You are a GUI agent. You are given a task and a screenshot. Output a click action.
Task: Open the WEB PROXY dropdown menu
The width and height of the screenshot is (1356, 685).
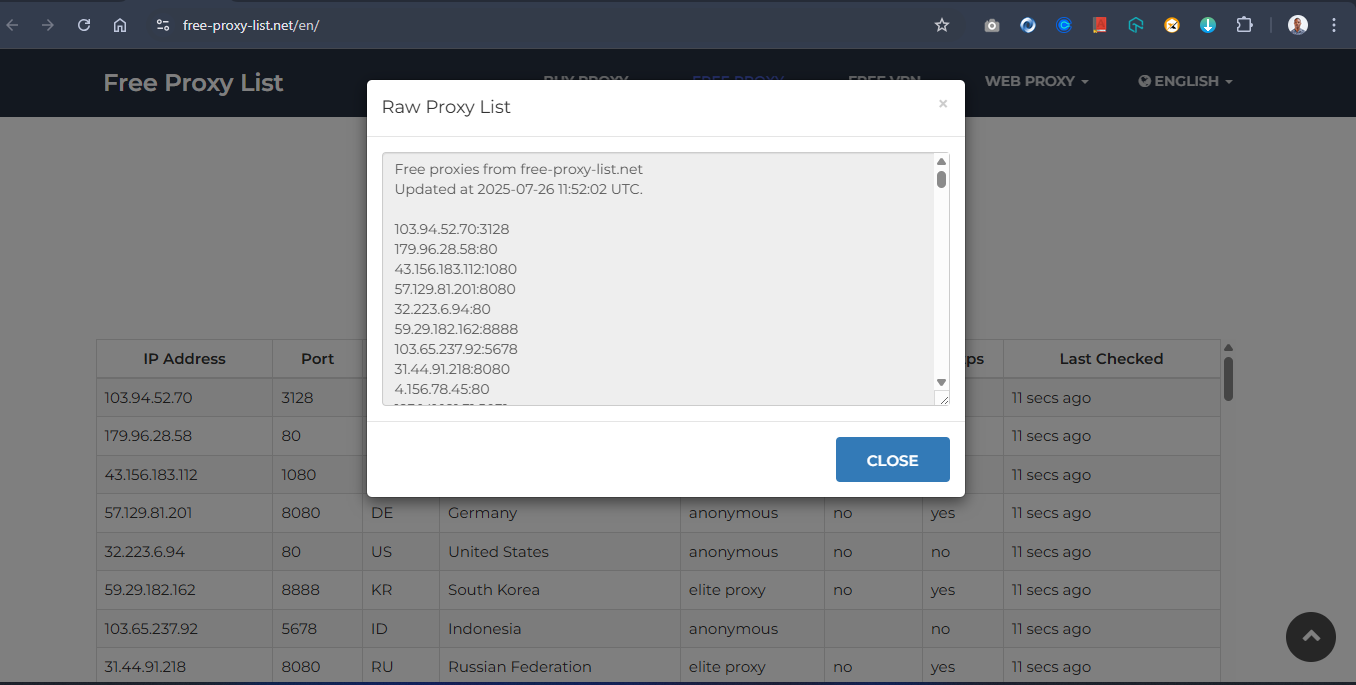(x=1037, y=81)
